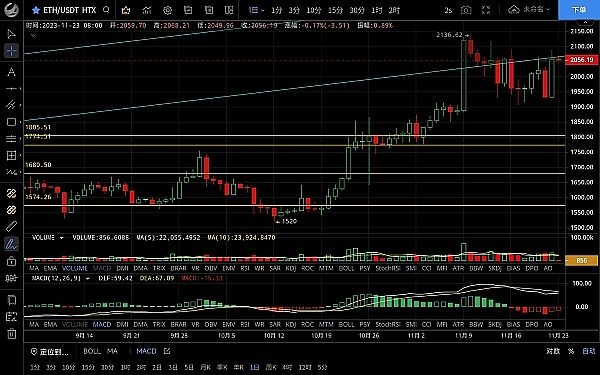Open chart settings gear icon

pyautogui.click(x=167, y=10)
